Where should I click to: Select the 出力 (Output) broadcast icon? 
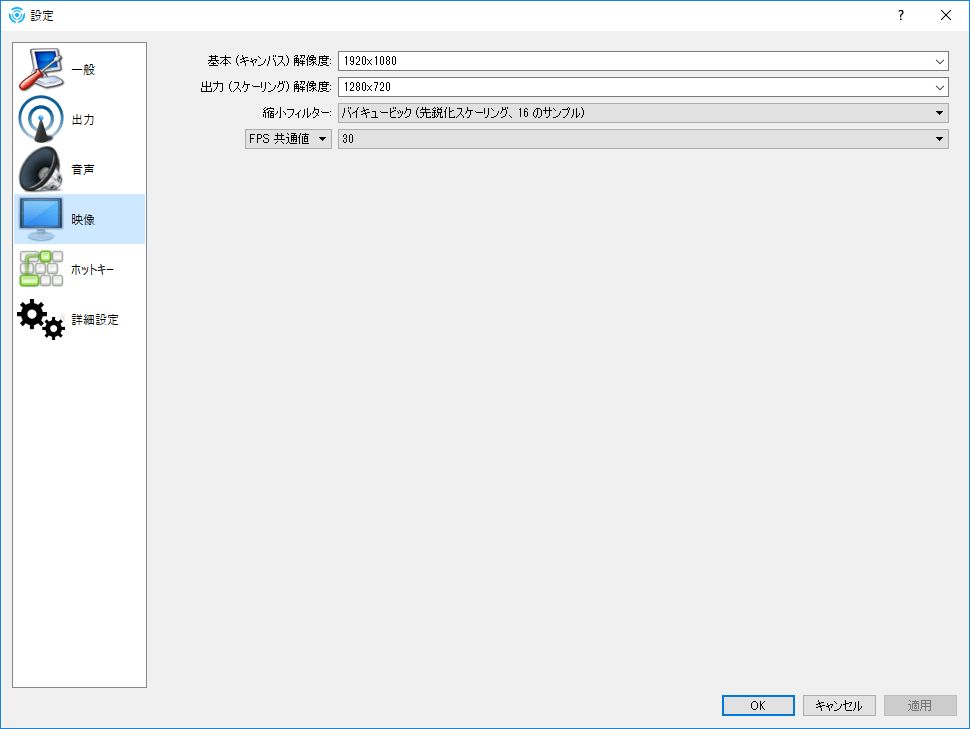[41, 119]
